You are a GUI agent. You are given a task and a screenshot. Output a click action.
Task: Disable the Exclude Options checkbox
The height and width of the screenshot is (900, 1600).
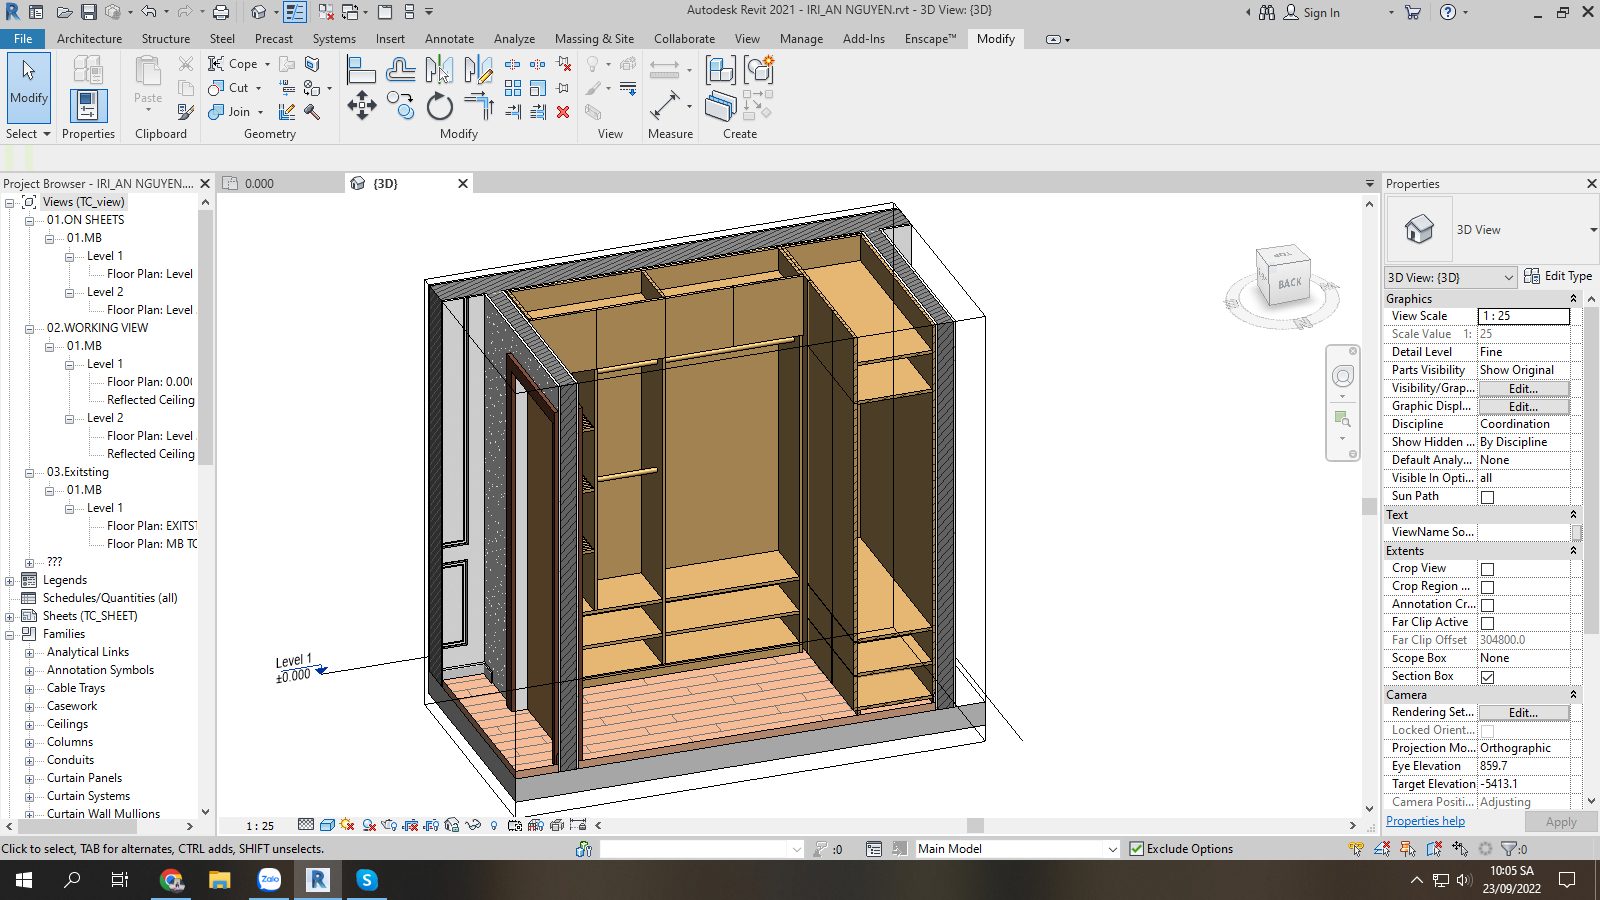click(x=1137, y=848)
